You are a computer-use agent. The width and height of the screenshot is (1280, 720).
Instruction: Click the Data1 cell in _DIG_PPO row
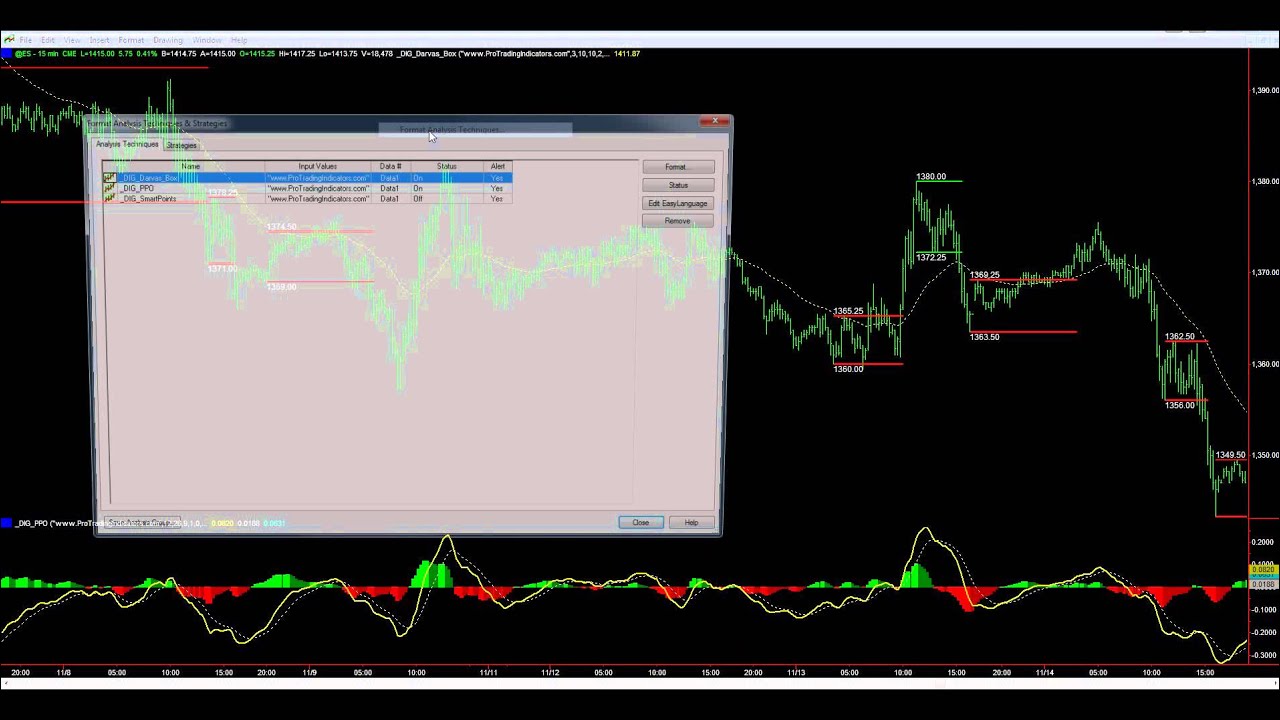click(x=389, y=188)
